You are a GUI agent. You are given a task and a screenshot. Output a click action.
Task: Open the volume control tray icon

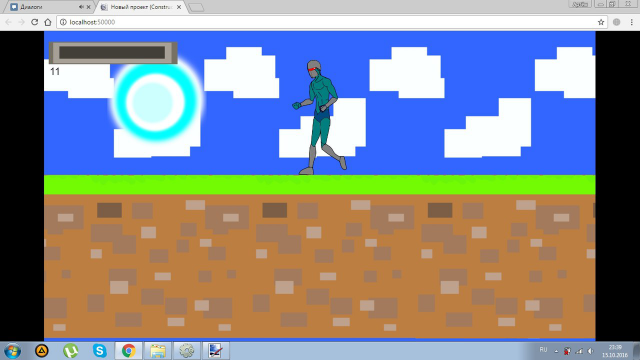click(x=591, y=351)
